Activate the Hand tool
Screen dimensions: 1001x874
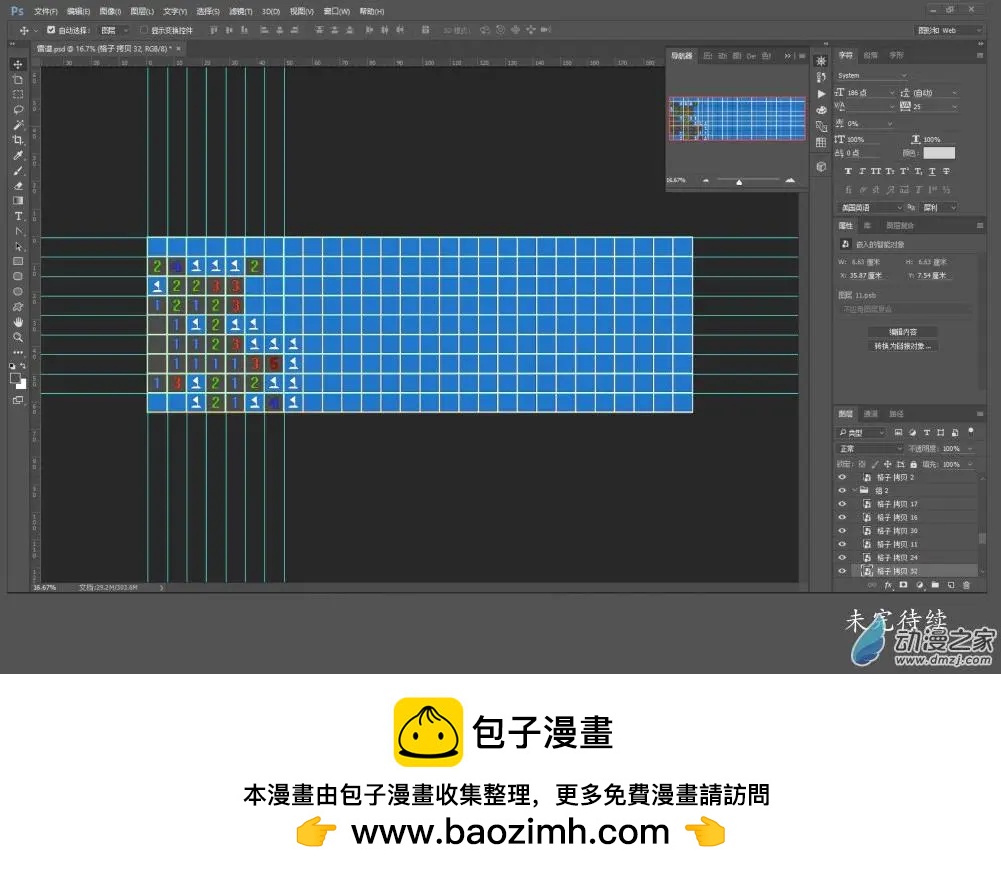(x=18, y=322)
